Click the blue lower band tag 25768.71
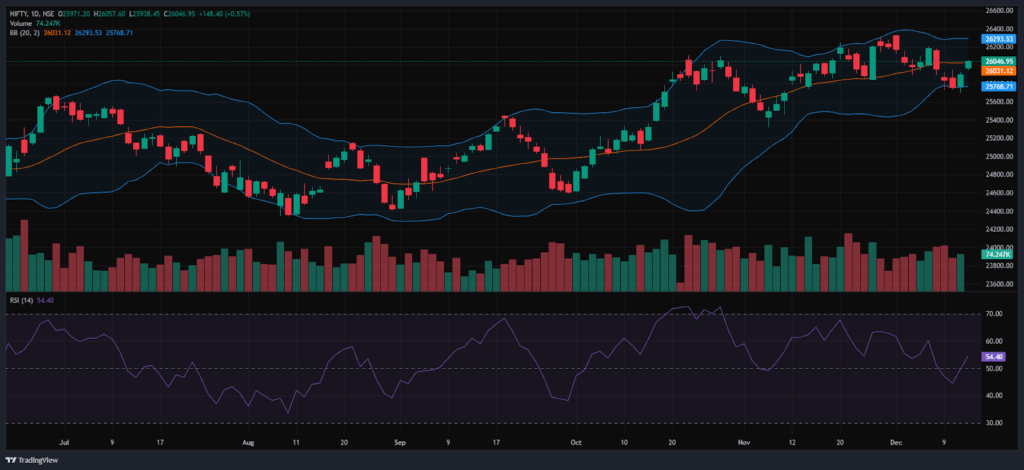The height and width of the screenshot is (470, 1024). [x=999, y=87]
